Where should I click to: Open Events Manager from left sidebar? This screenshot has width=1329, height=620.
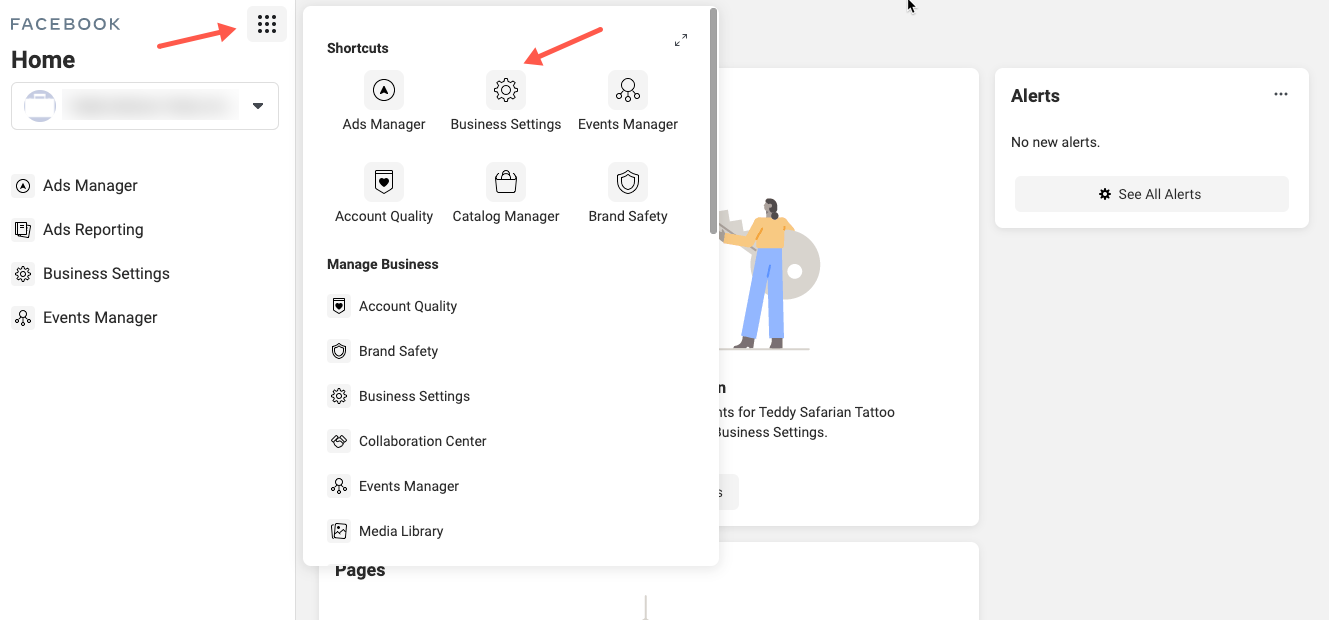point(100,318)
